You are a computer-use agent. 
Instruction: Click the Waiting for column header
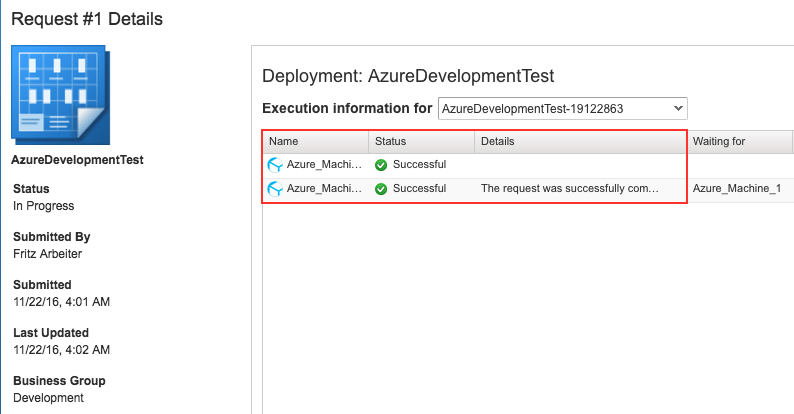(x=740, y=142)
